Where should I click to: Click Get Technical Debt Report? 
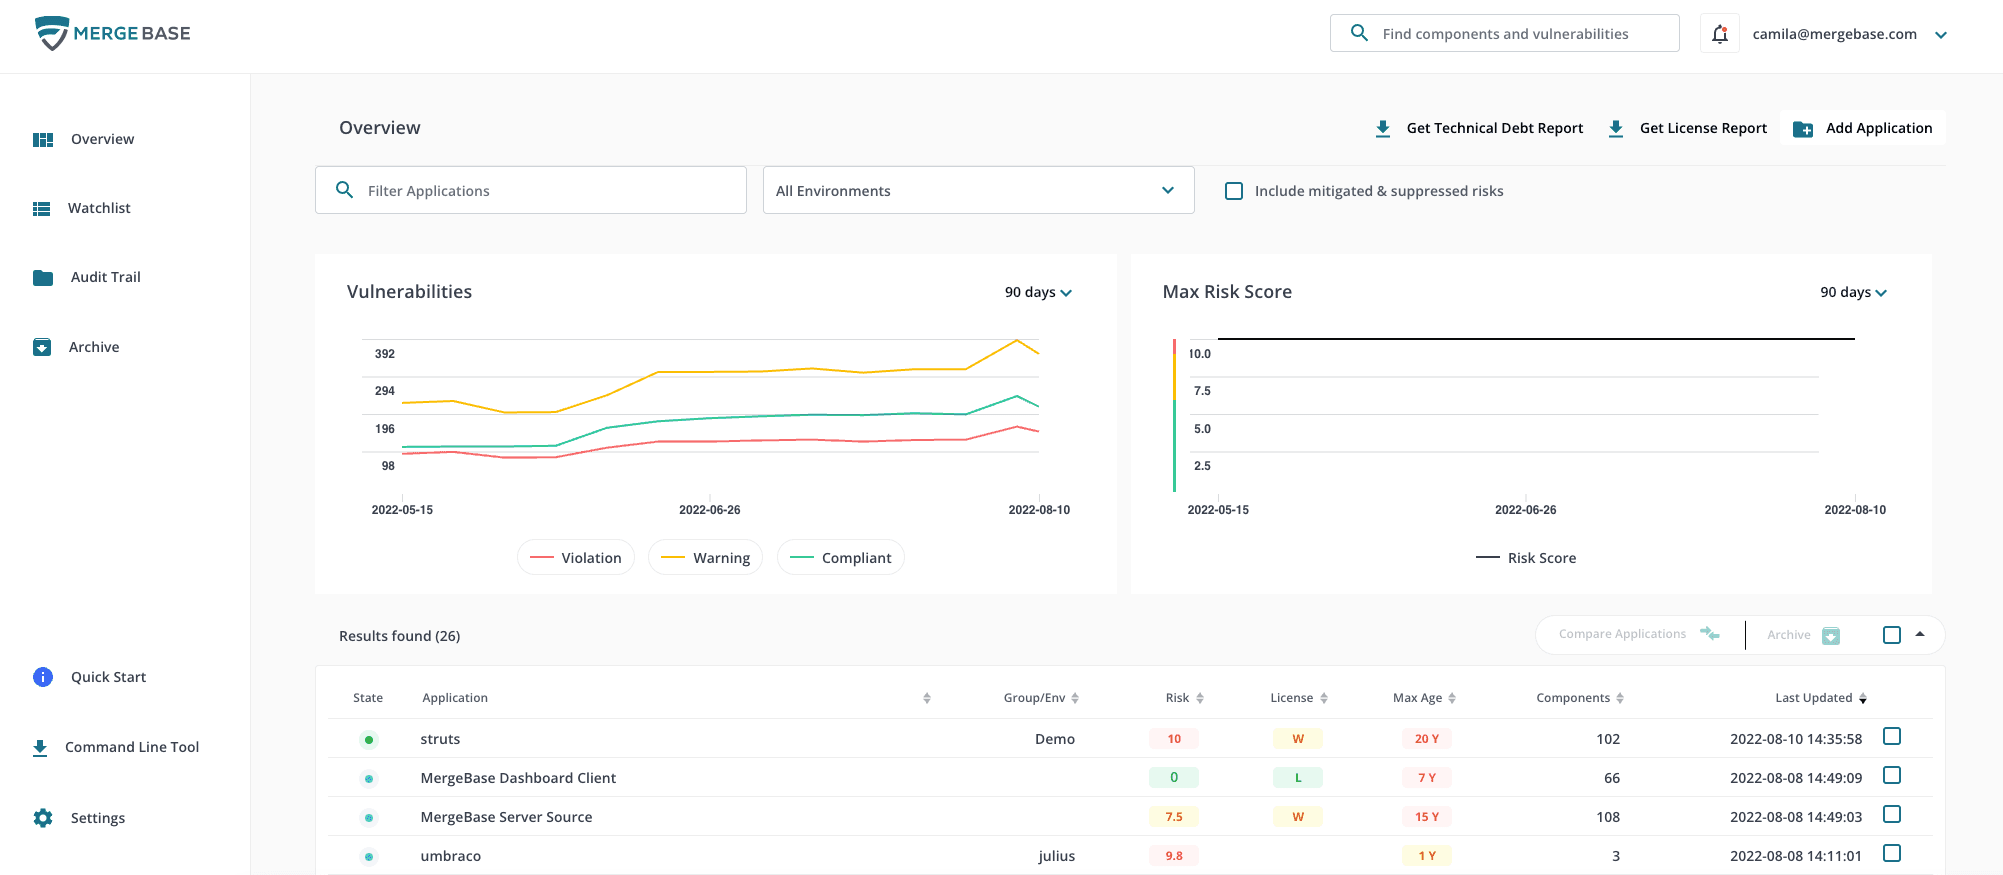tap(1480, 128)
